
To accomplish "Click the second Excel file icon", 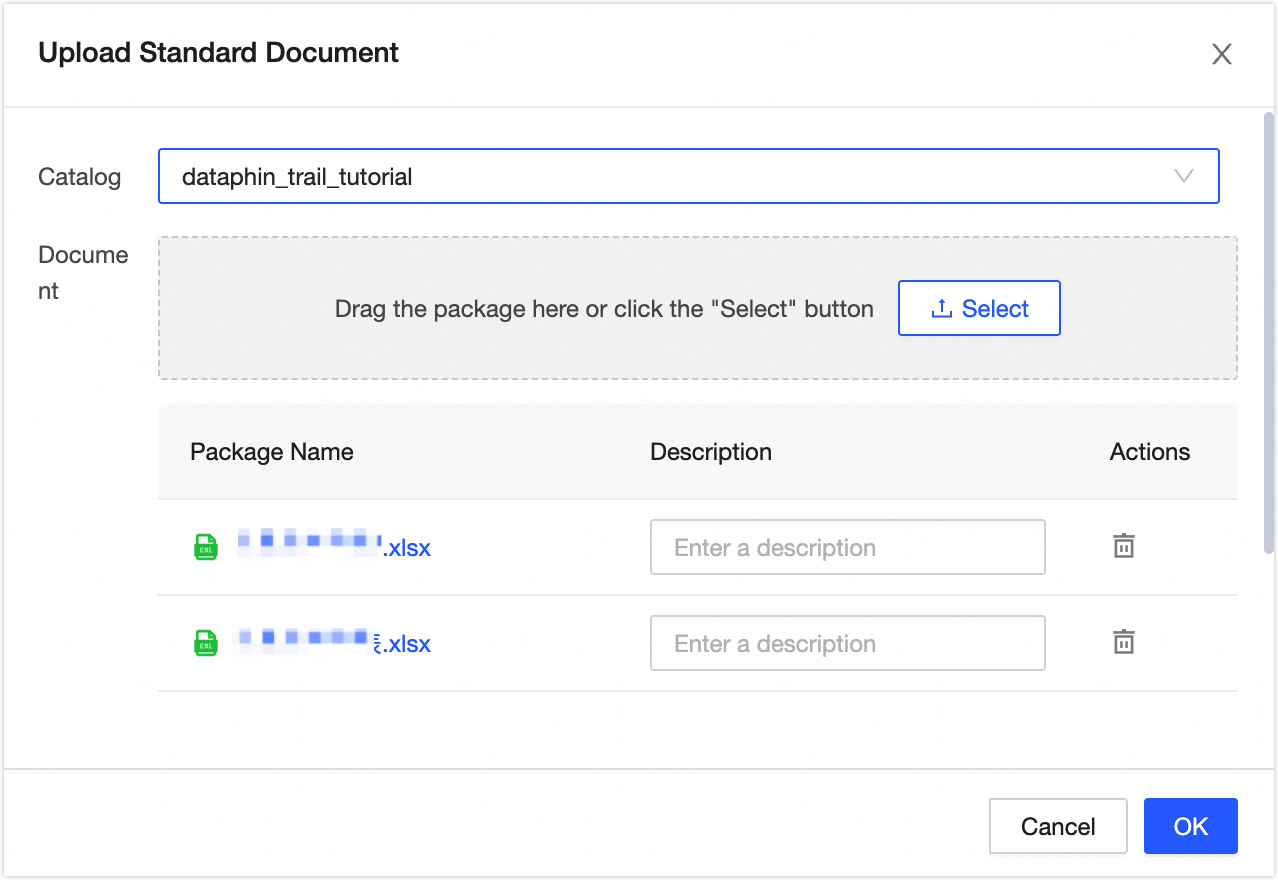I will 205,643.
